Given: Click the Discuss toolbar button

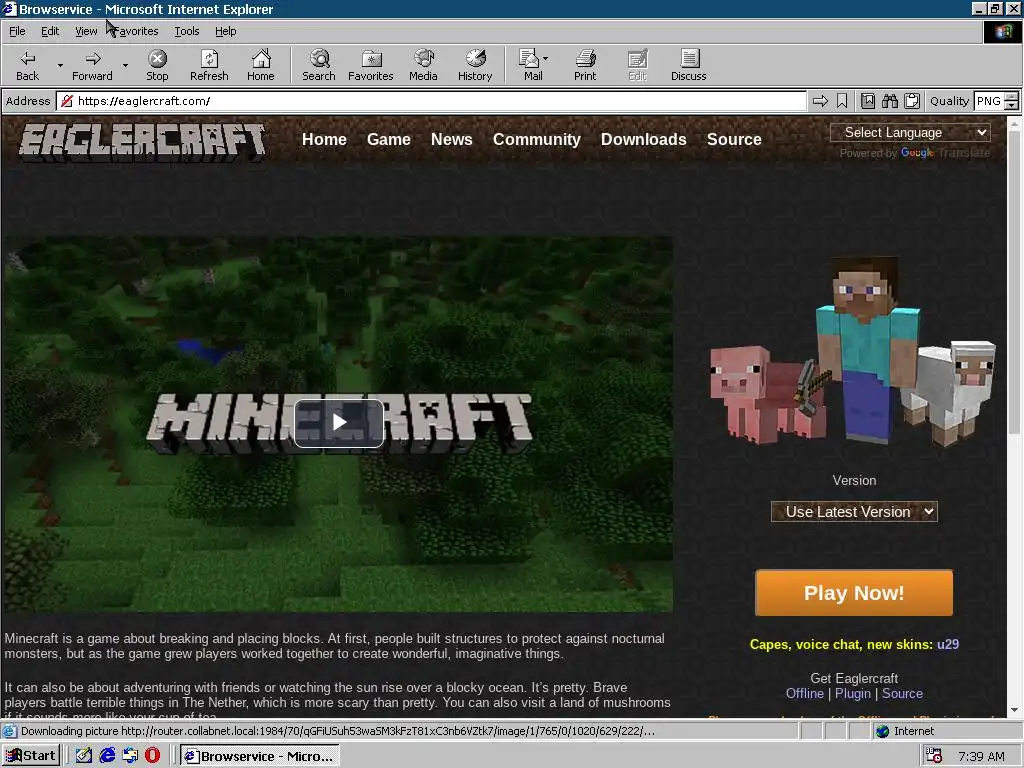Looking at the screenshot, I should [688, 65].
